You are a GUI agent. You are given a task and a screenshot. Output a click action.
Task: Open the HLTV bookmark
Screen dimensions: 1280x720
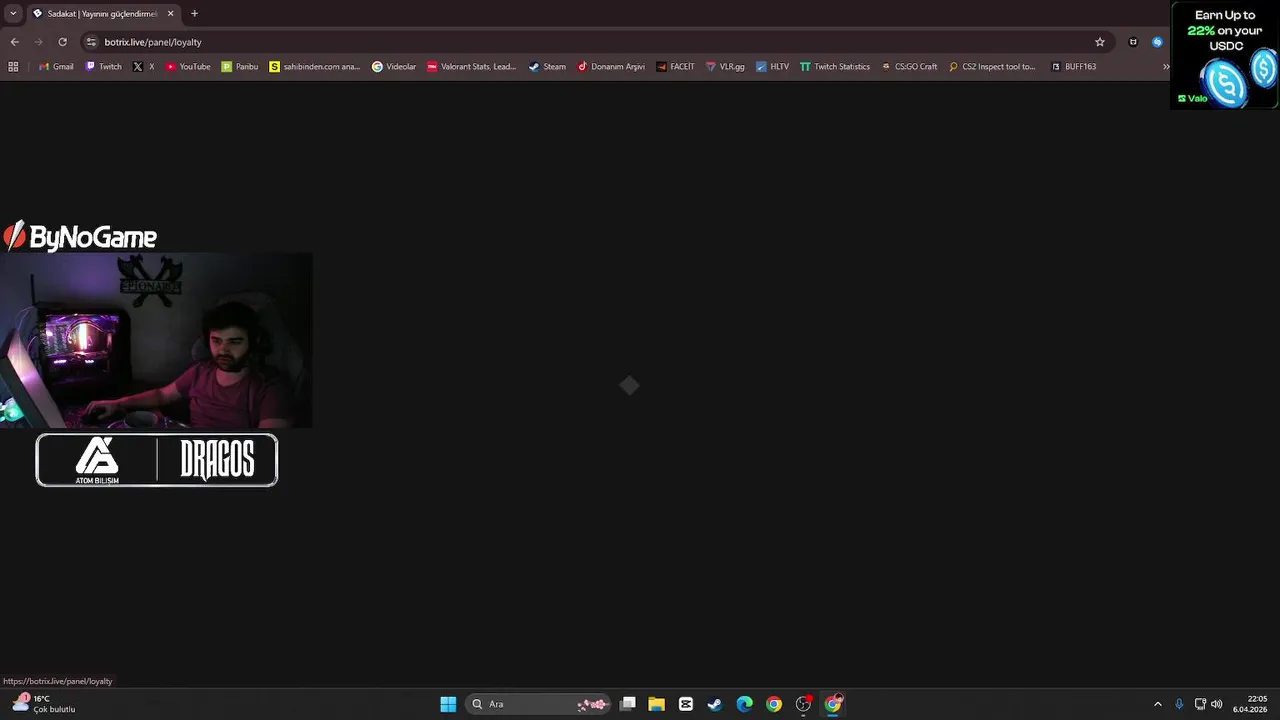coord(772,67)
